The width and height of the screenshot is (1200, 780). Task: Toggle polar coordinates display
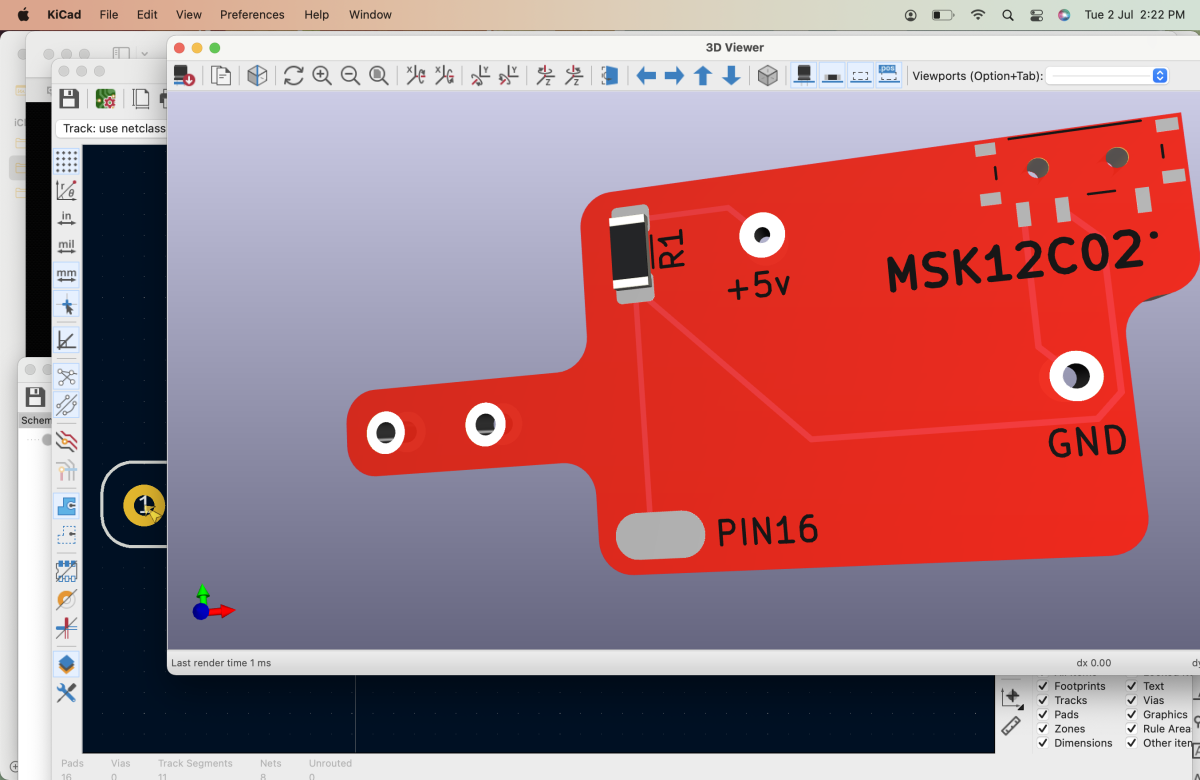tap(66, 189)
